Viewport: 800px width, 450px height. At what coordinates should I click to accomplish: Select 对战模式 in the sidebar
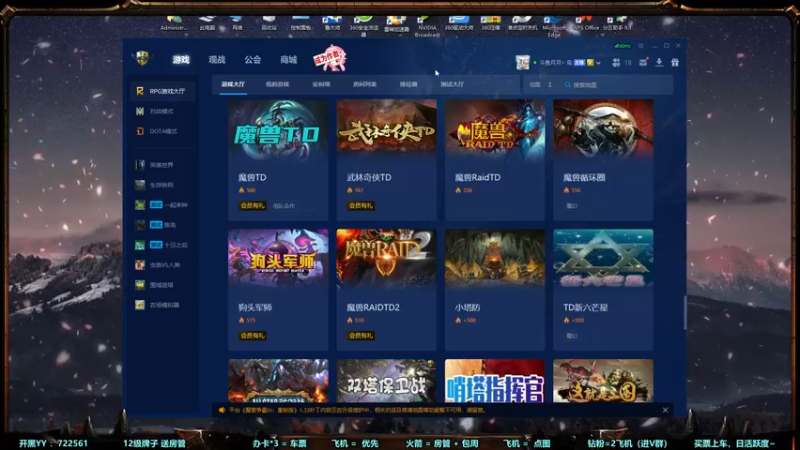(x=162, y=111)
